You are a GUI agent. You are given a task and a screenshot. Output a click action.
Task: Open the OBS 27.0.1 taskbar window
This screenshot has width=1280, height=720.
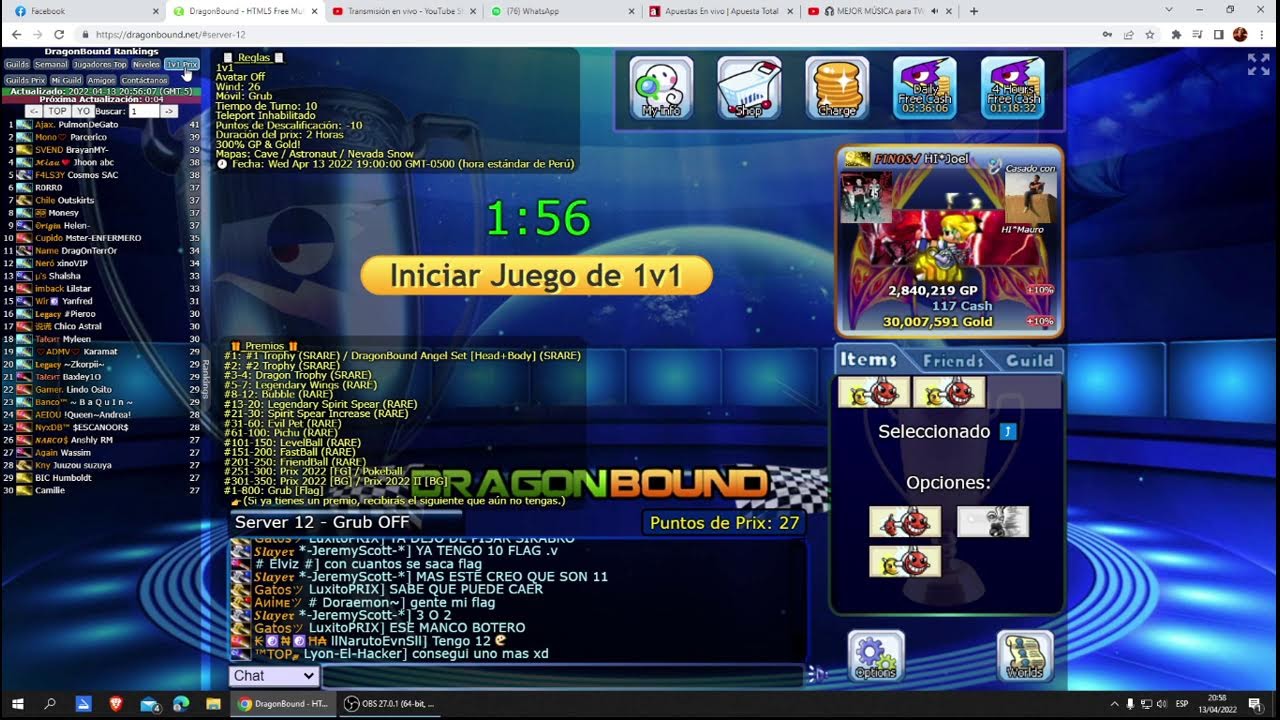(390, 704)
